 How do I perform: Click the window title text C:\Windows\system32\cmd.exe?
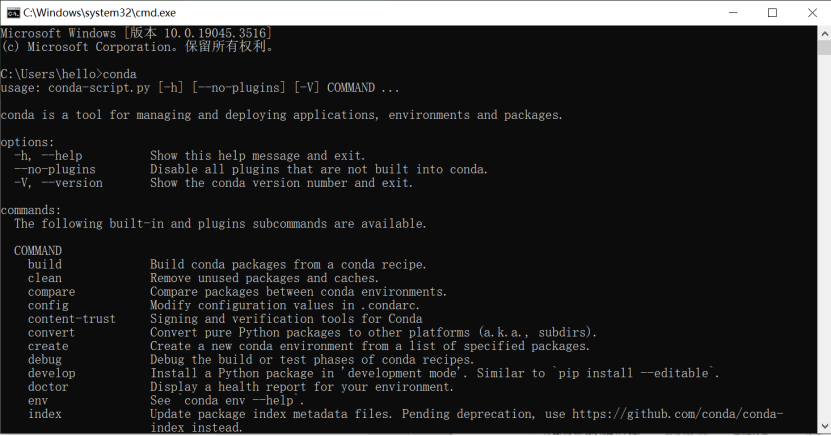[x=100, y=13]
